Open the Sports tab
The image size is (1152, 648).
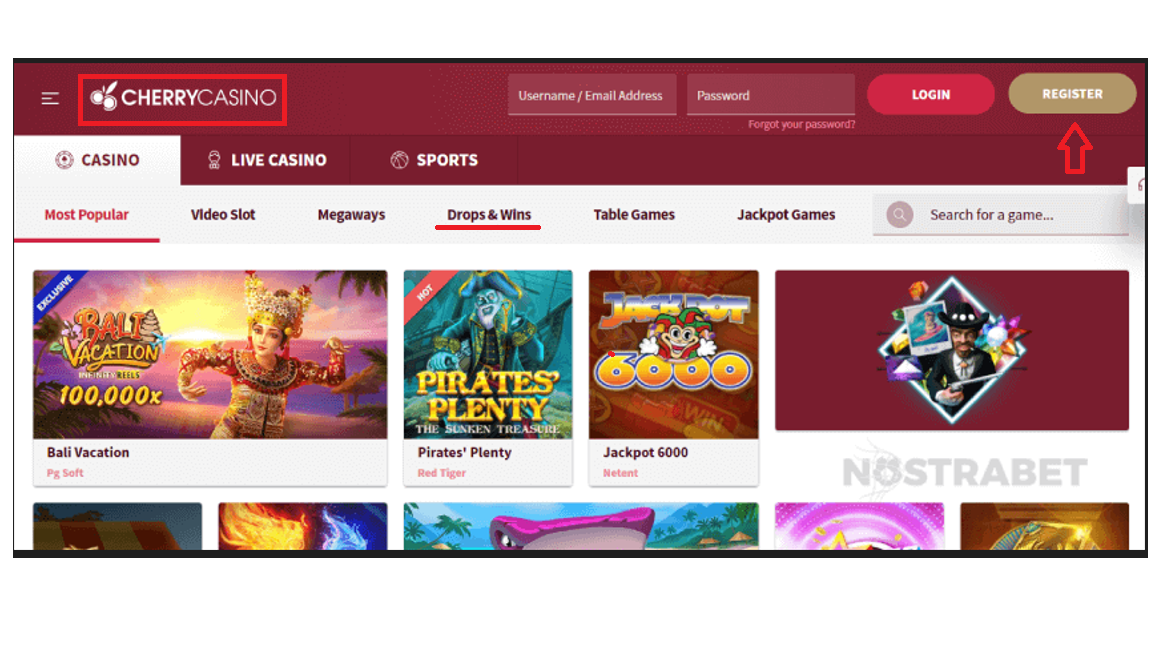tap(434, 160)
